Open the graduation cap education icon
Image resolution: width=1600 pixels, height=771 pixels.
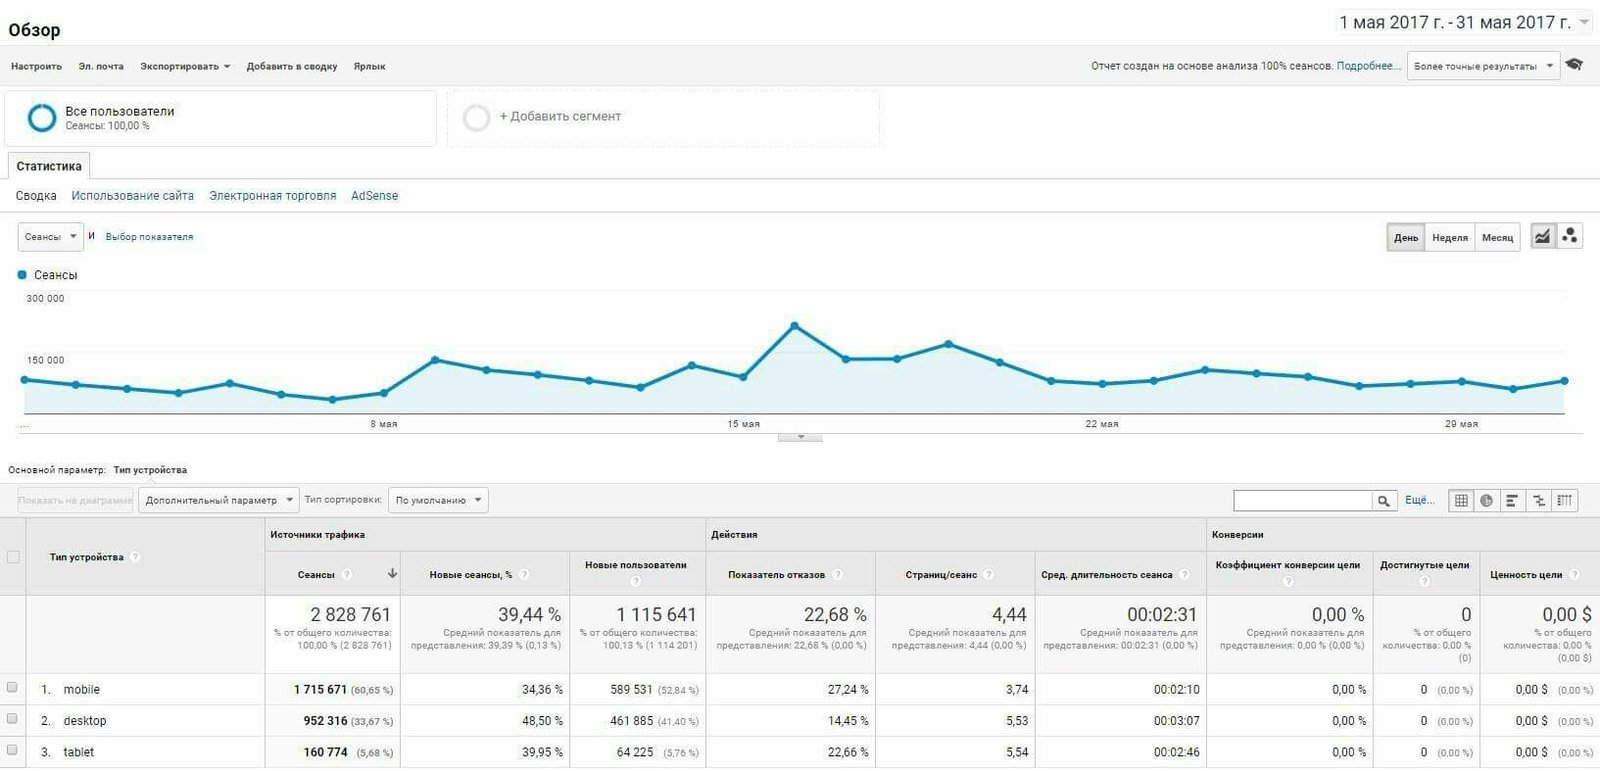1574,65
